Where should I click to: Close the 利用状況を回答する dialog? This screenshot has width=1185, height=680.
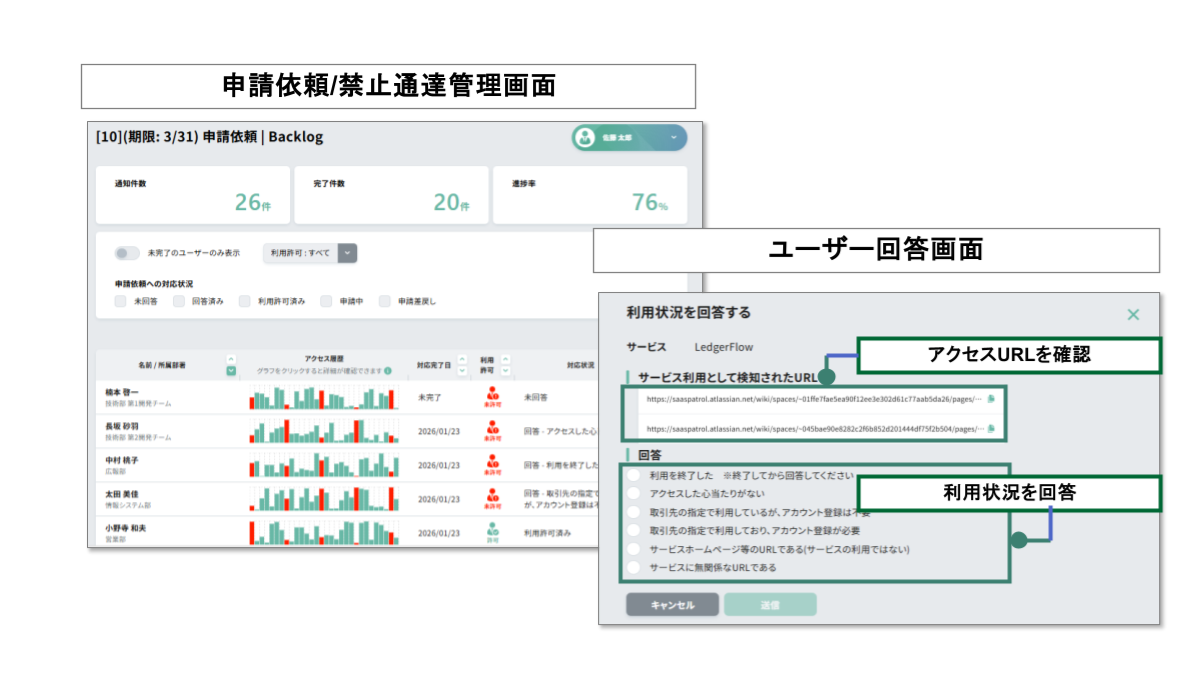point(1133,314)
